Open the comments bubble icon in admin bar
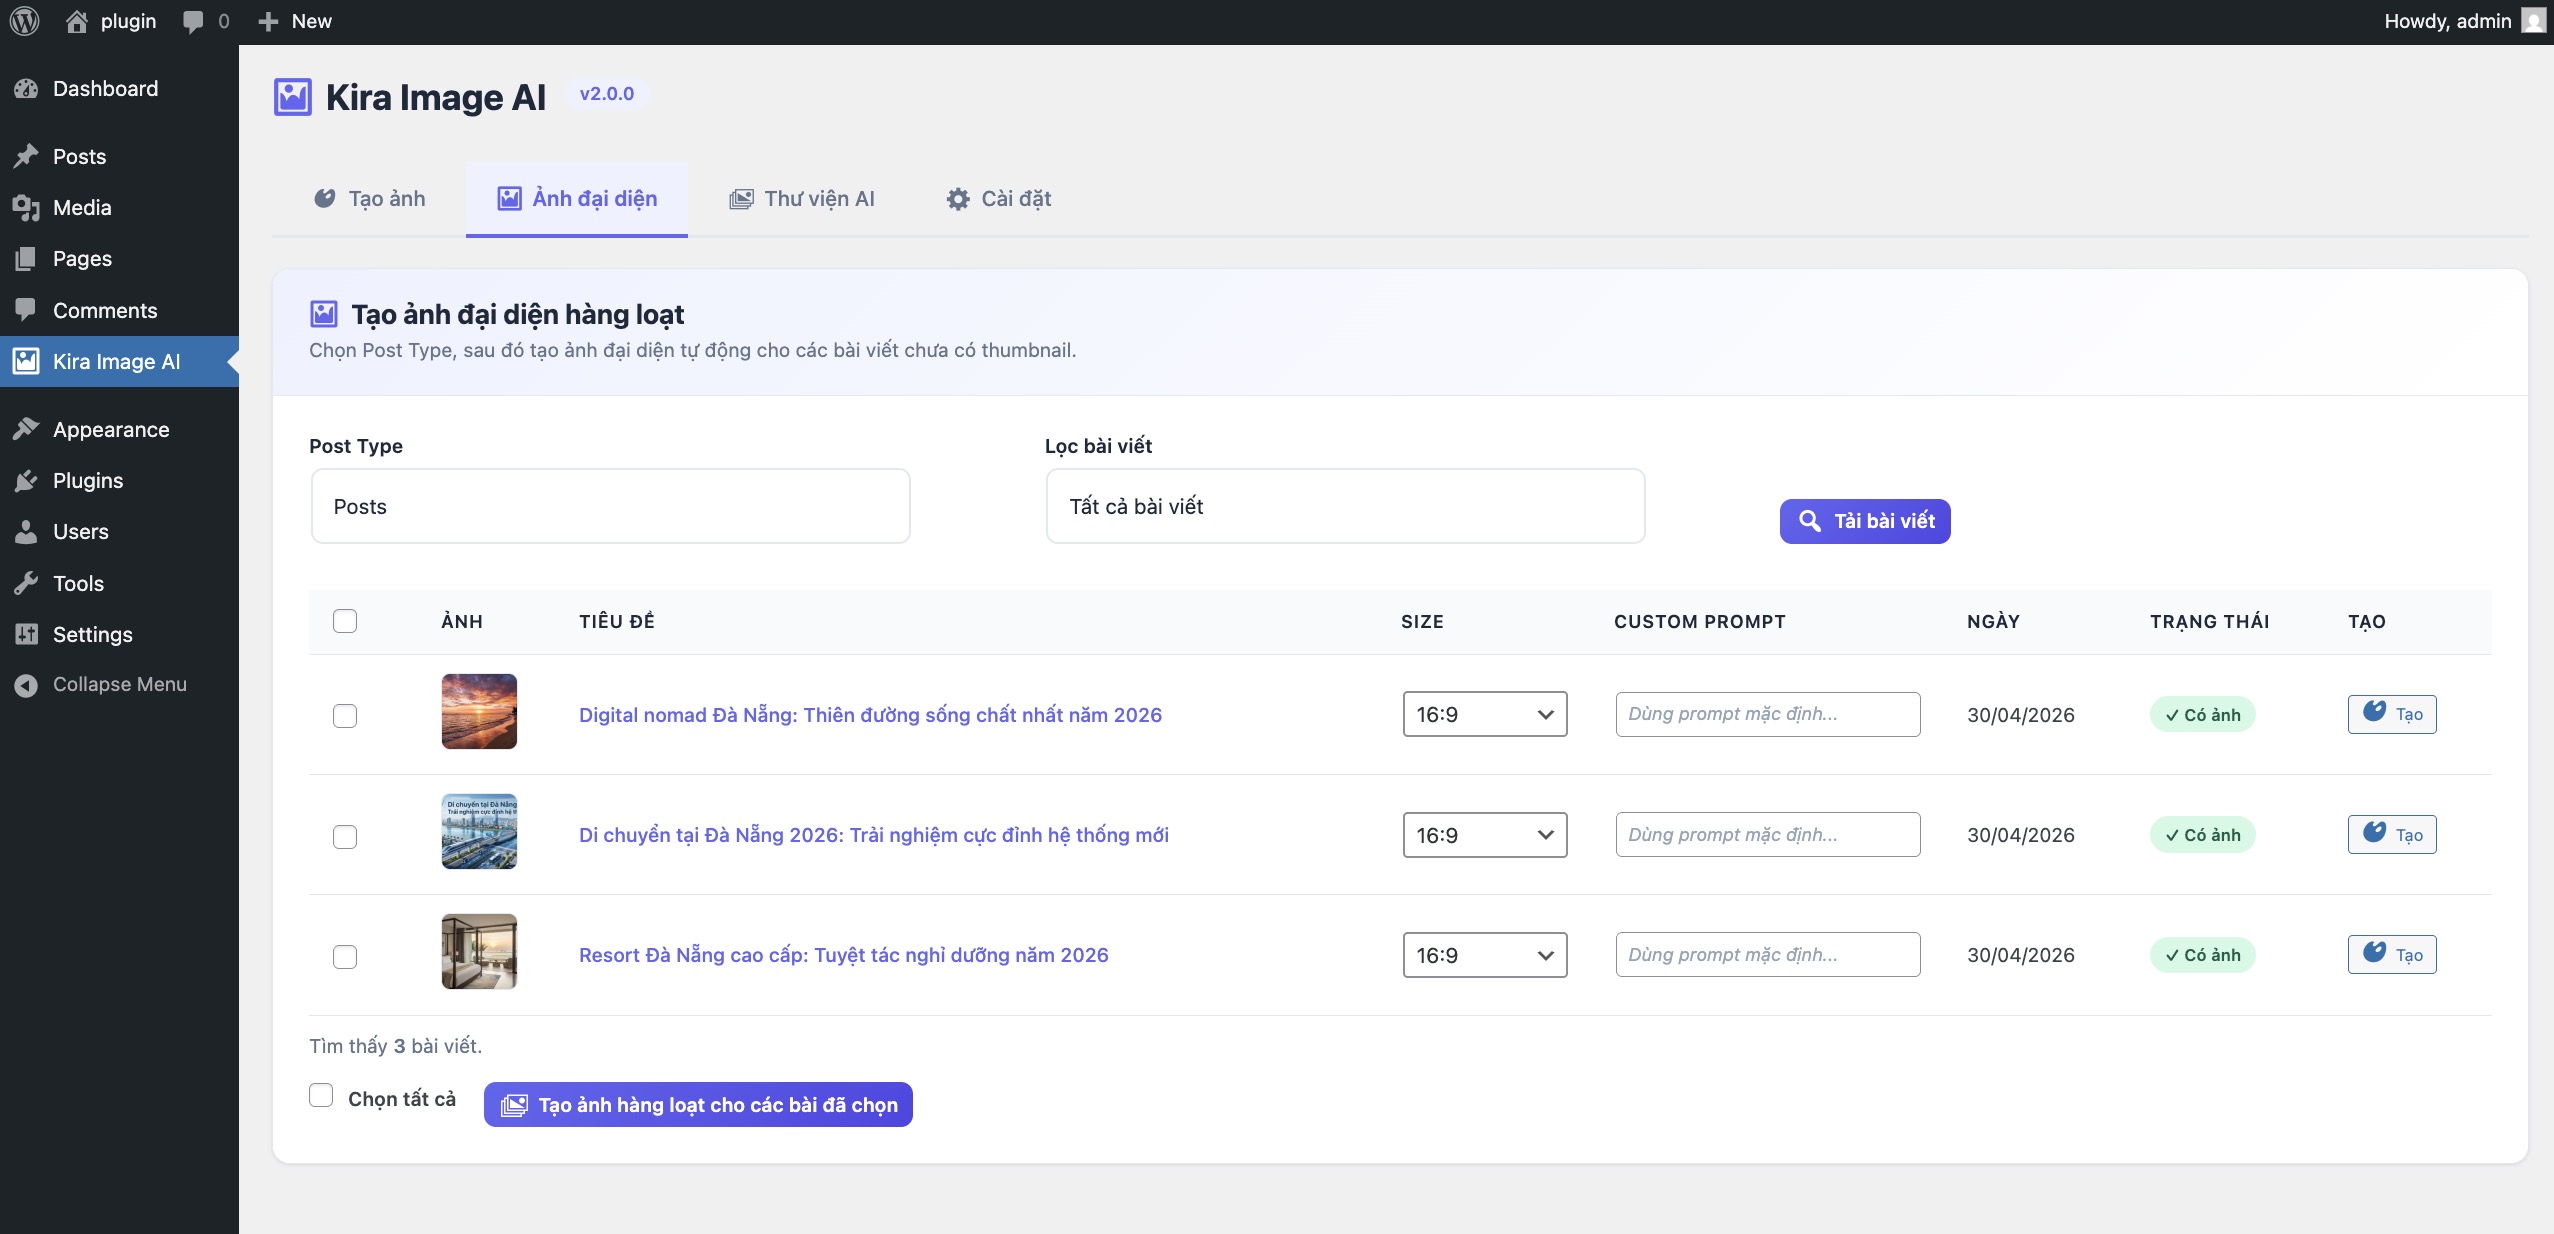The width and height of the screenshot is (2554, 1234). 193,22
